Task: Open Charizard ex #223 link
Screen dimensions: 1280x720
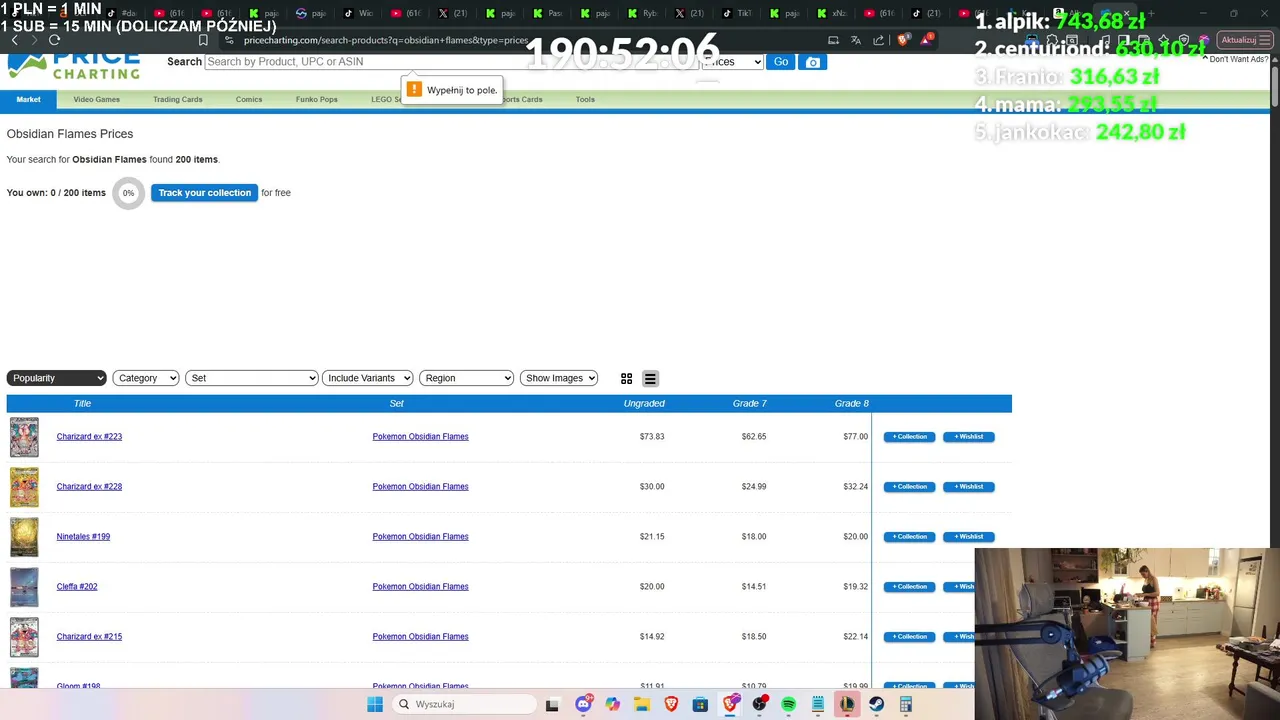Action: (x=89, y=437)
